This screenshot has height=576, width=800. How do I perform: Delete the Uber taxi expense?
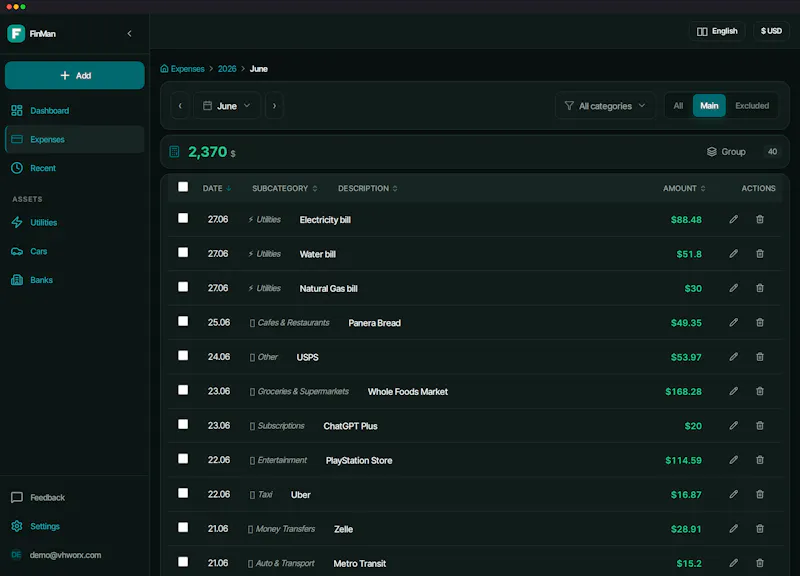[760, 494]
